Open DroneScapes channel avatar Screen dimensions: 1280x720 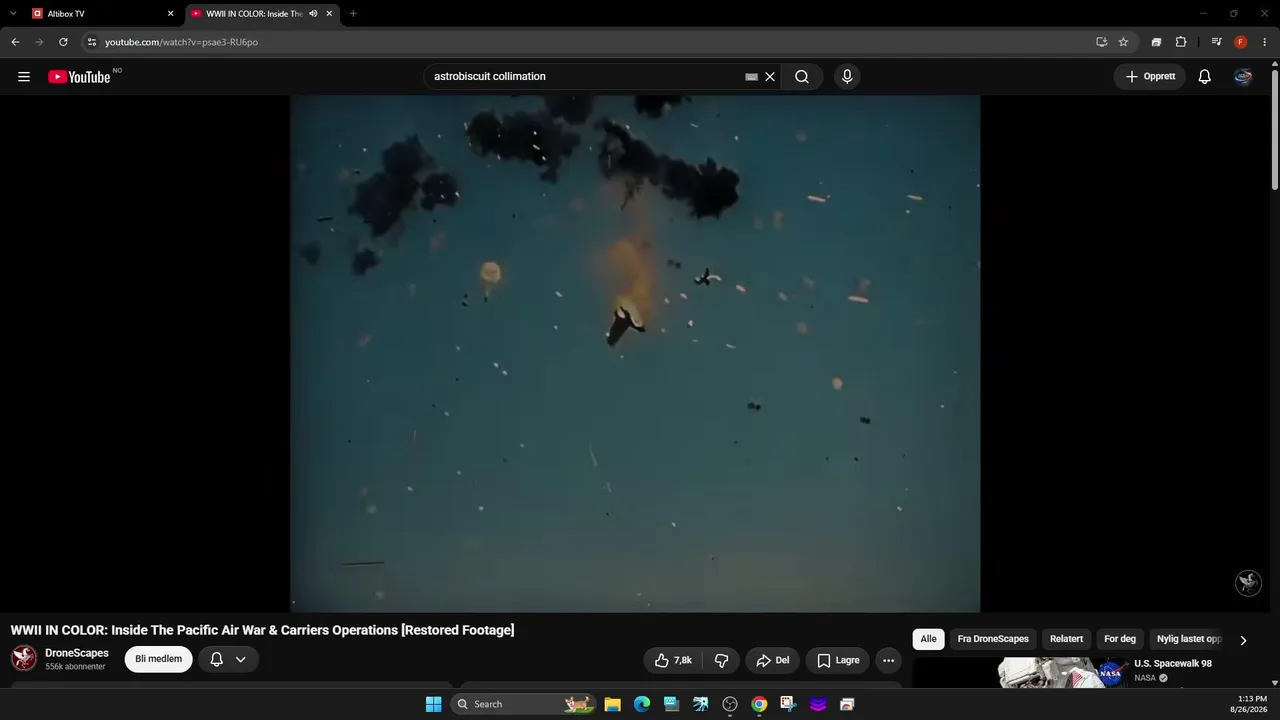[24, 659]
